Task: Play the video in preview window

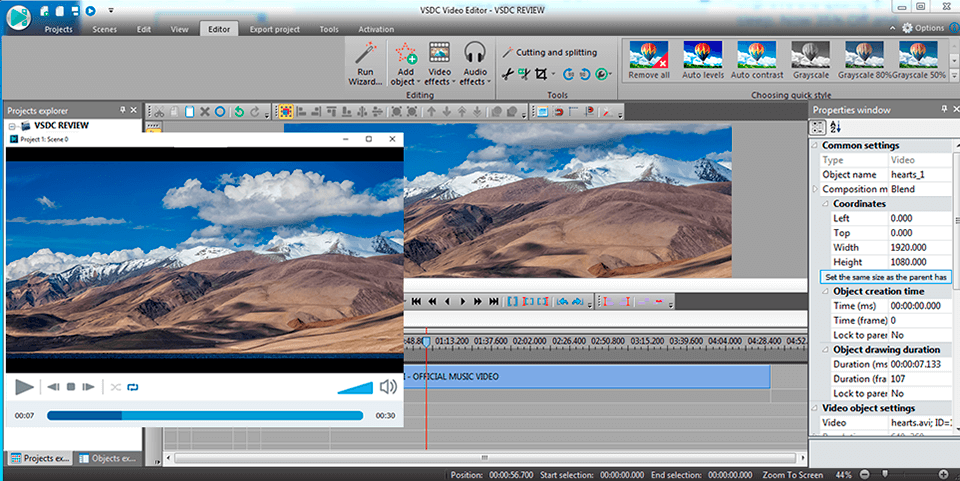Action: coord(24,387)
